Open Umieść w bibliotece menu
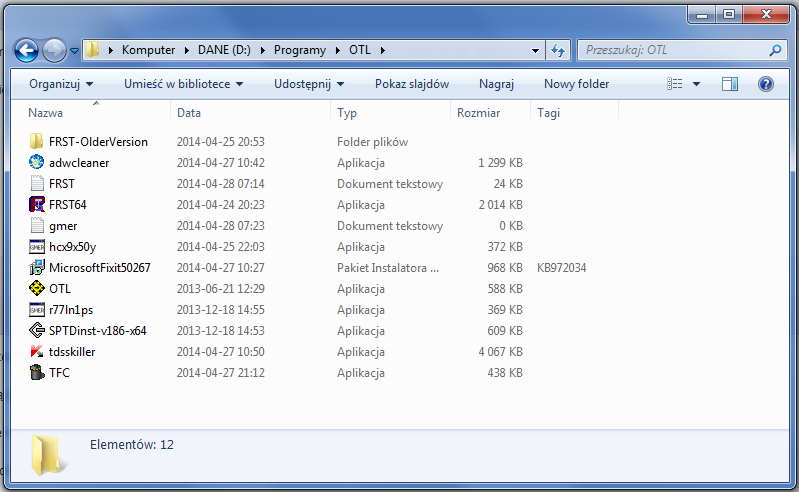Viewport: 799px width, 492px height. 183,84
